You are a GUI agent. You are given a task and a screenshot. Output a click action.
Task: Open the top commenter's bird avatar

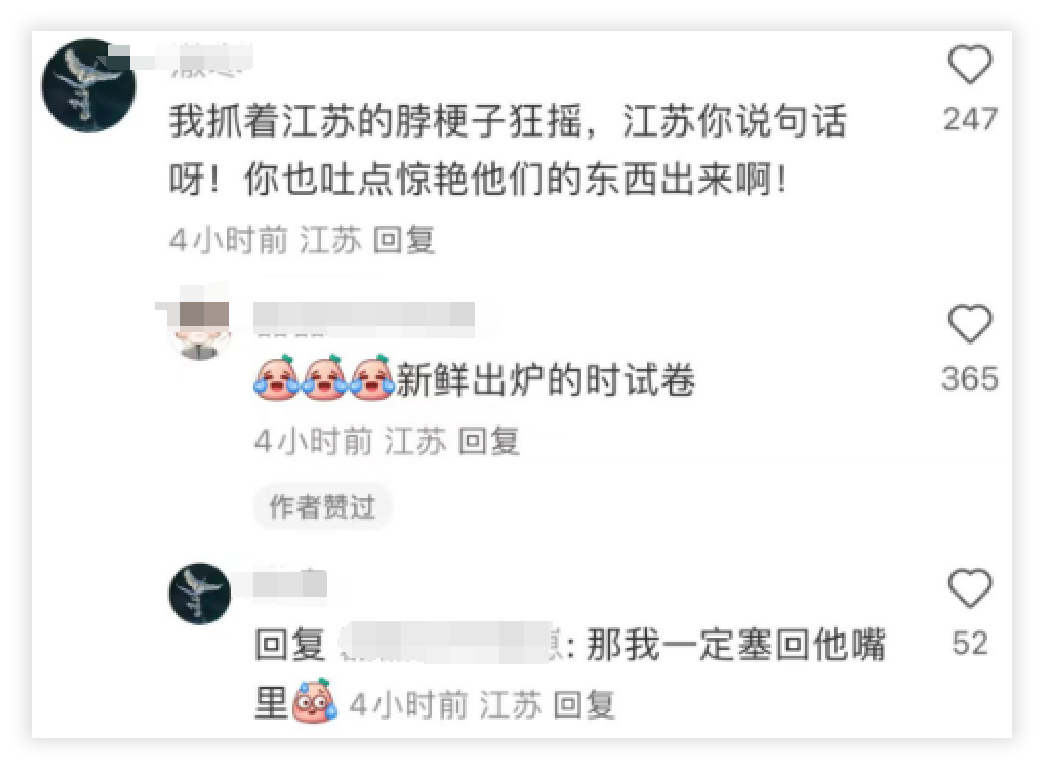click(89, 85)
